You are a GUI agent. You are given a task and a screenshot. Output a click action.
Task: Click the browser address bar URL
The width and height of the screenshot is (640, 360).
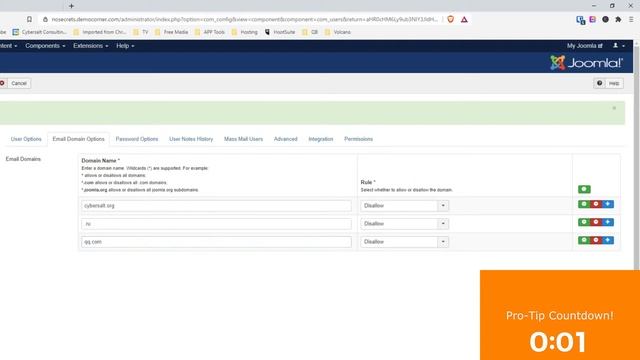point(245,19)
